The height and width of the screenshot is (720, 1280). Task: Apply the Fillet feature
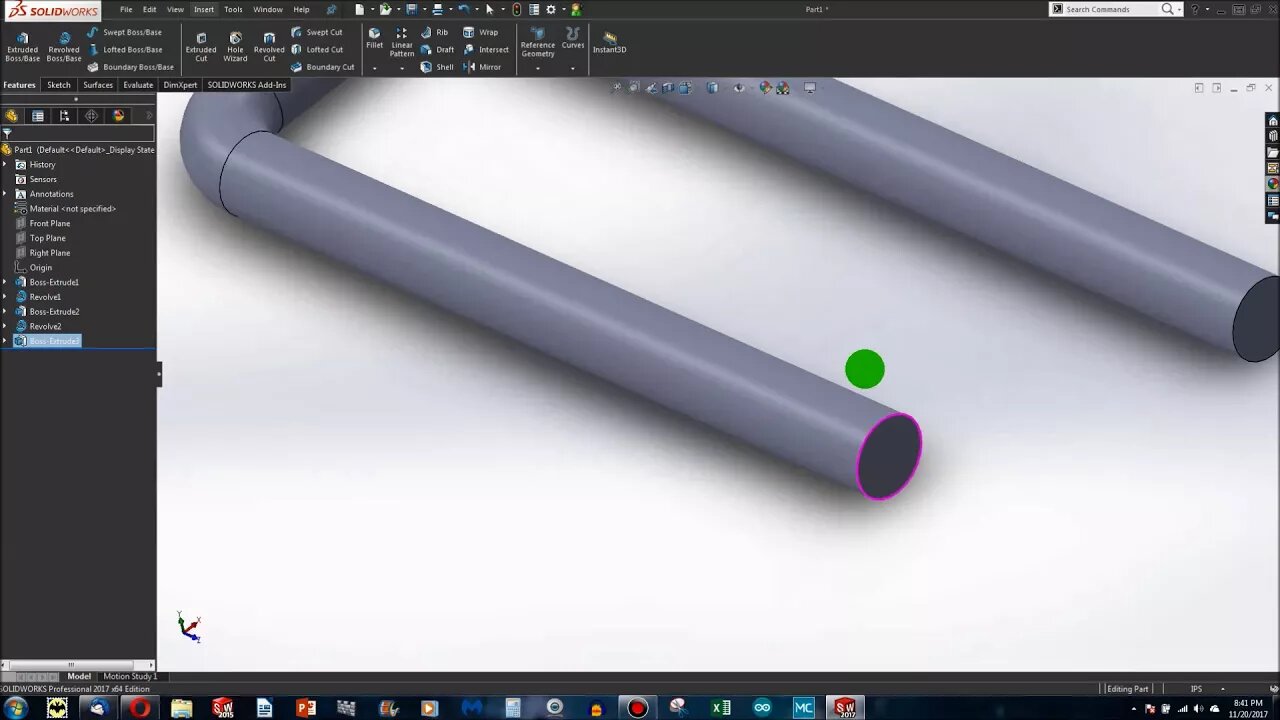[x=374, y=38]
